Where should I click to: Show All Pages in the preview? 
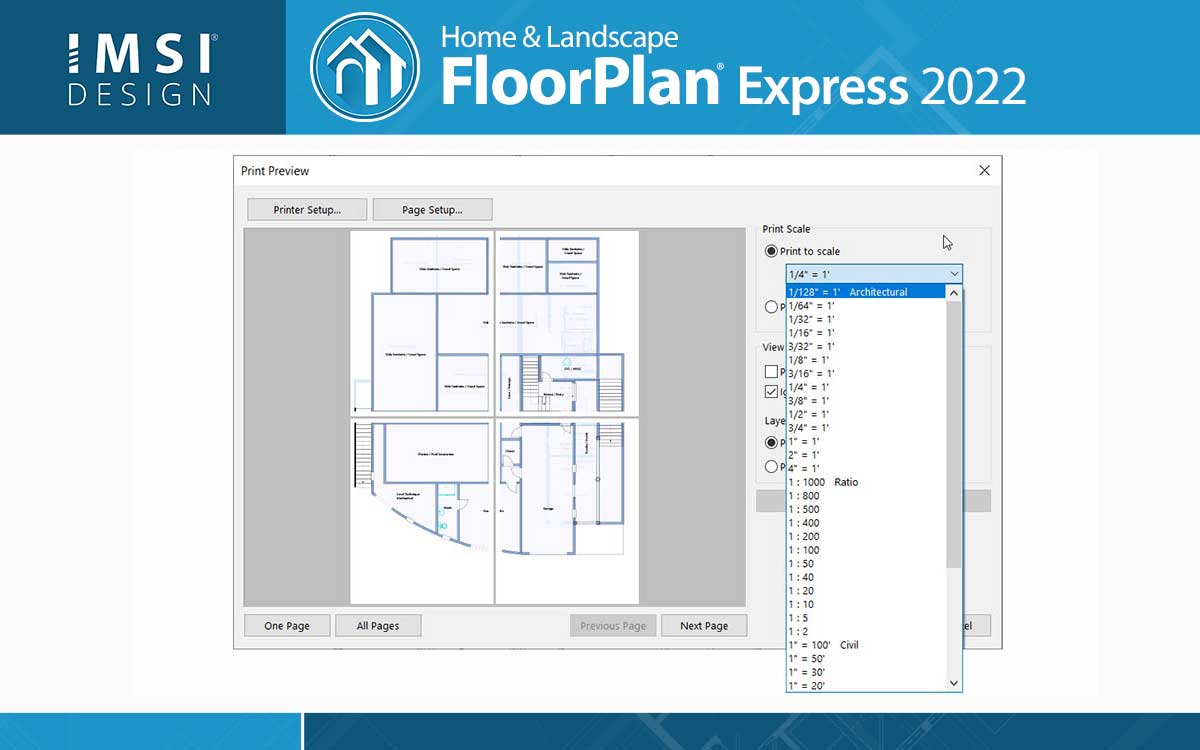378,626
